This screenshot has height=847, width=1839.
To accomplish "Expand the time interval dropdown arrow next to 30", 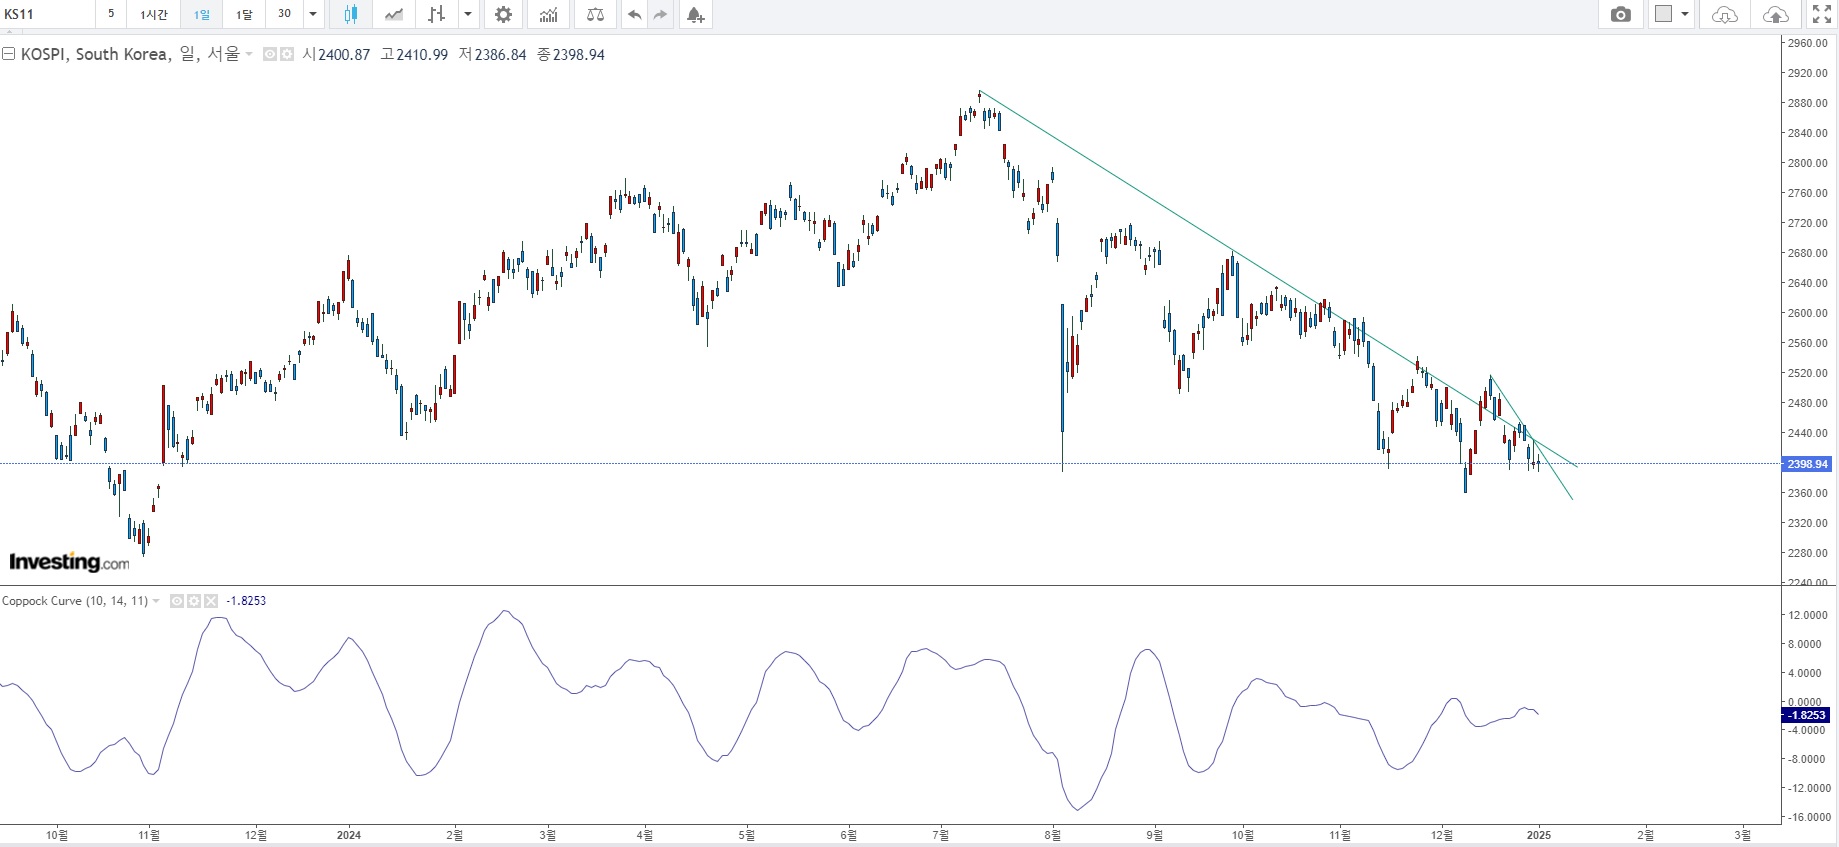I will tap(313, 14).
